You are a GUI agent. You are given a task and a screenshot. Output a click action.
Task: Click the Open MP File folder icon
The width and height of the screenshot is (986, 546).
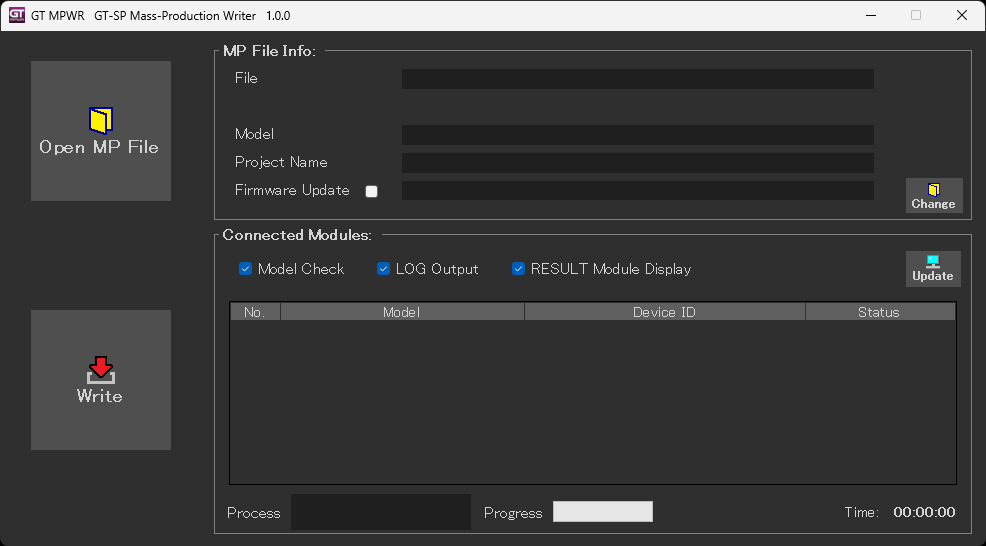(101, 120)
